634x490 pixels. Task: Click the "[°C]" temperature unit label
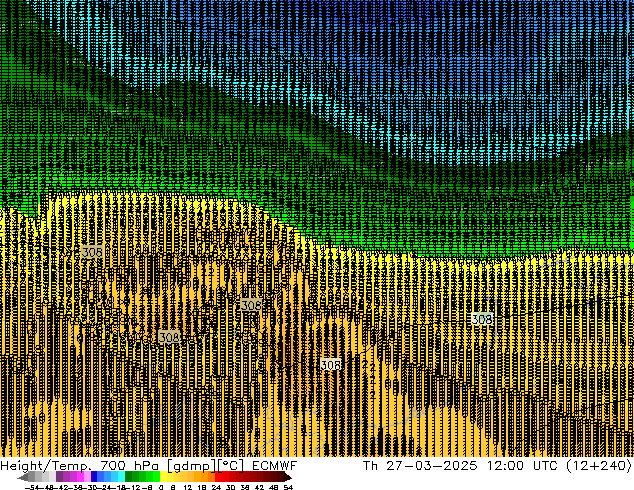(231, 466)
